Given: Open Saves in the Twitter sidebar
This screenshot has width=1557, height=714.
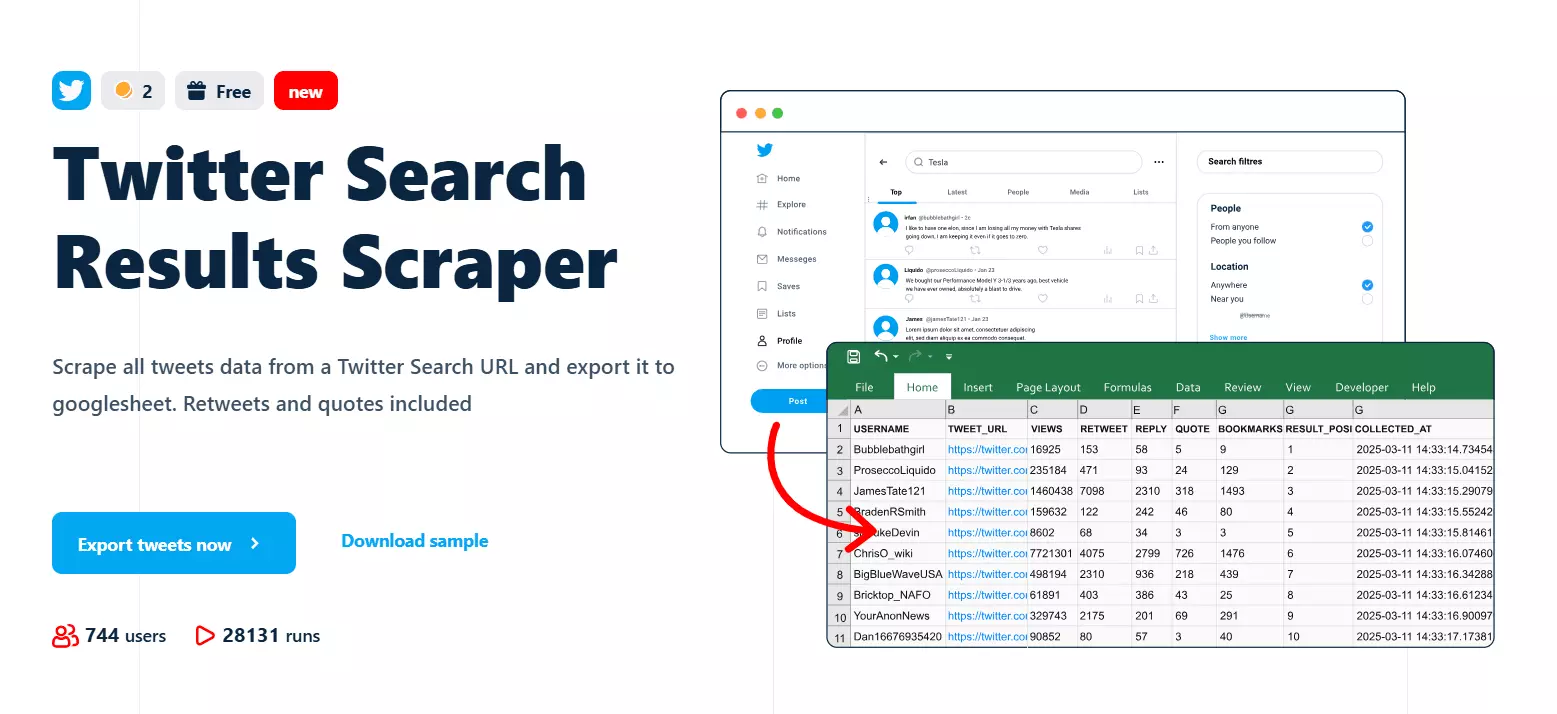Looking at the screenshot, I should (x=779, y=286).
